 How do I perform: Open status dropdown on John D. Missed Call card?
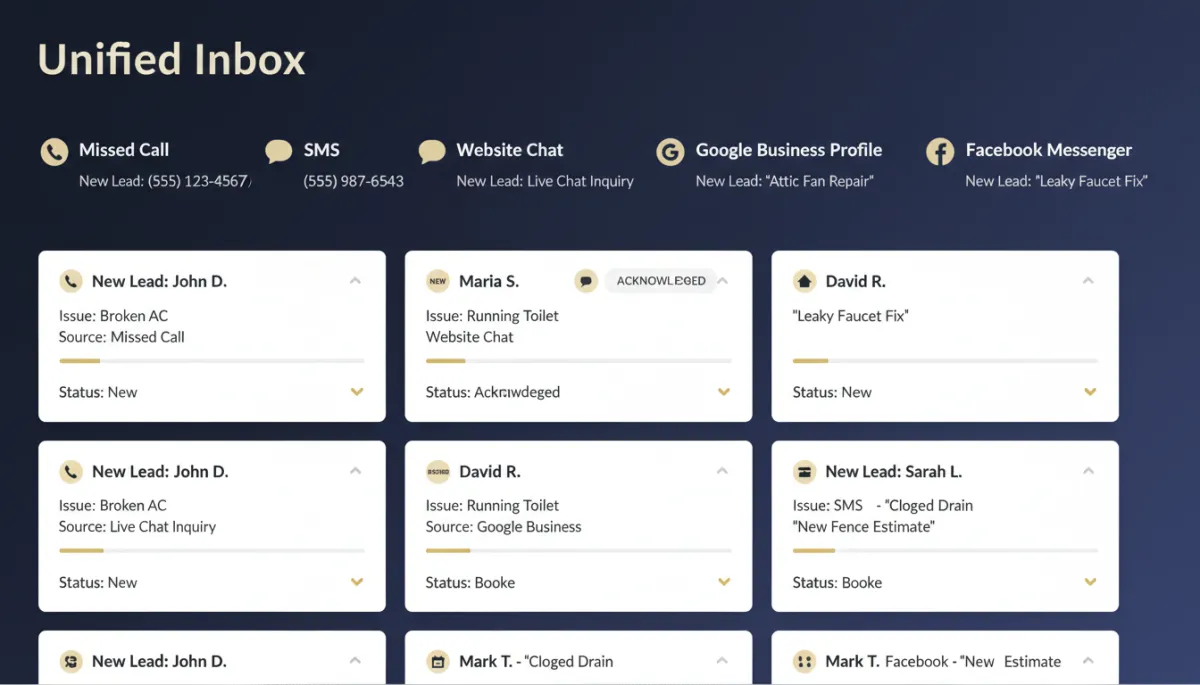tap(357, 392)
